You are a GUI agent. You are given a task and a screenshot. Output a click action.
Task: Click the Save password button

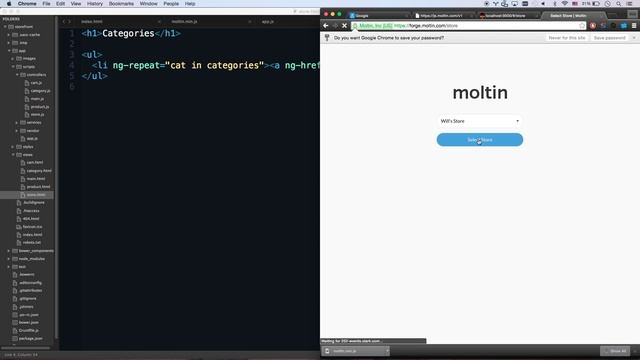tap(609, 38)
